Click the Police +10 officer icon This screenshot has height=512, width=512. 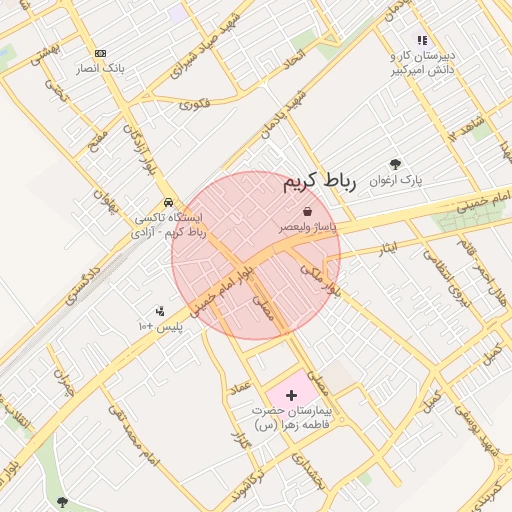160,311
